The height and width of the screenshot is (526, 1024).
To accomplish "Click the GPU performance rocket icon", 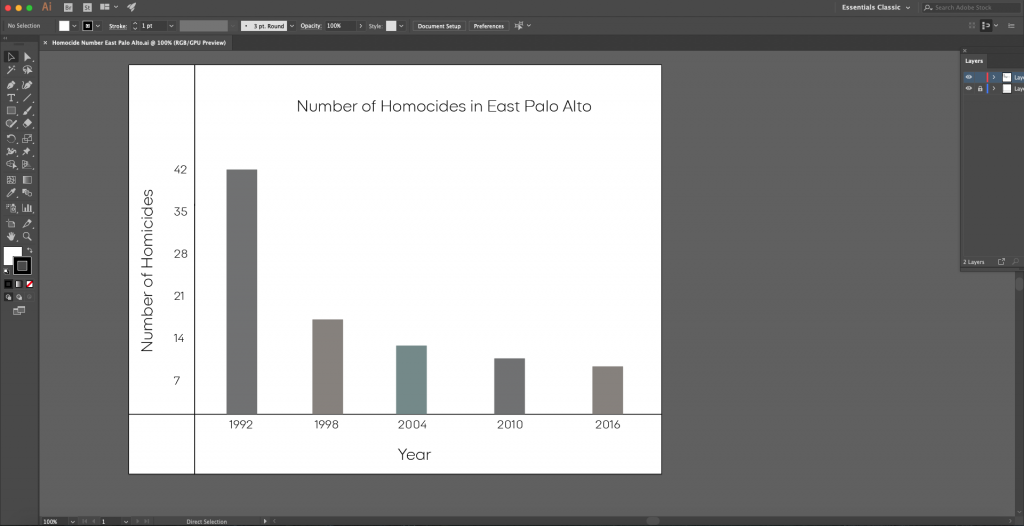I will 131,7.
